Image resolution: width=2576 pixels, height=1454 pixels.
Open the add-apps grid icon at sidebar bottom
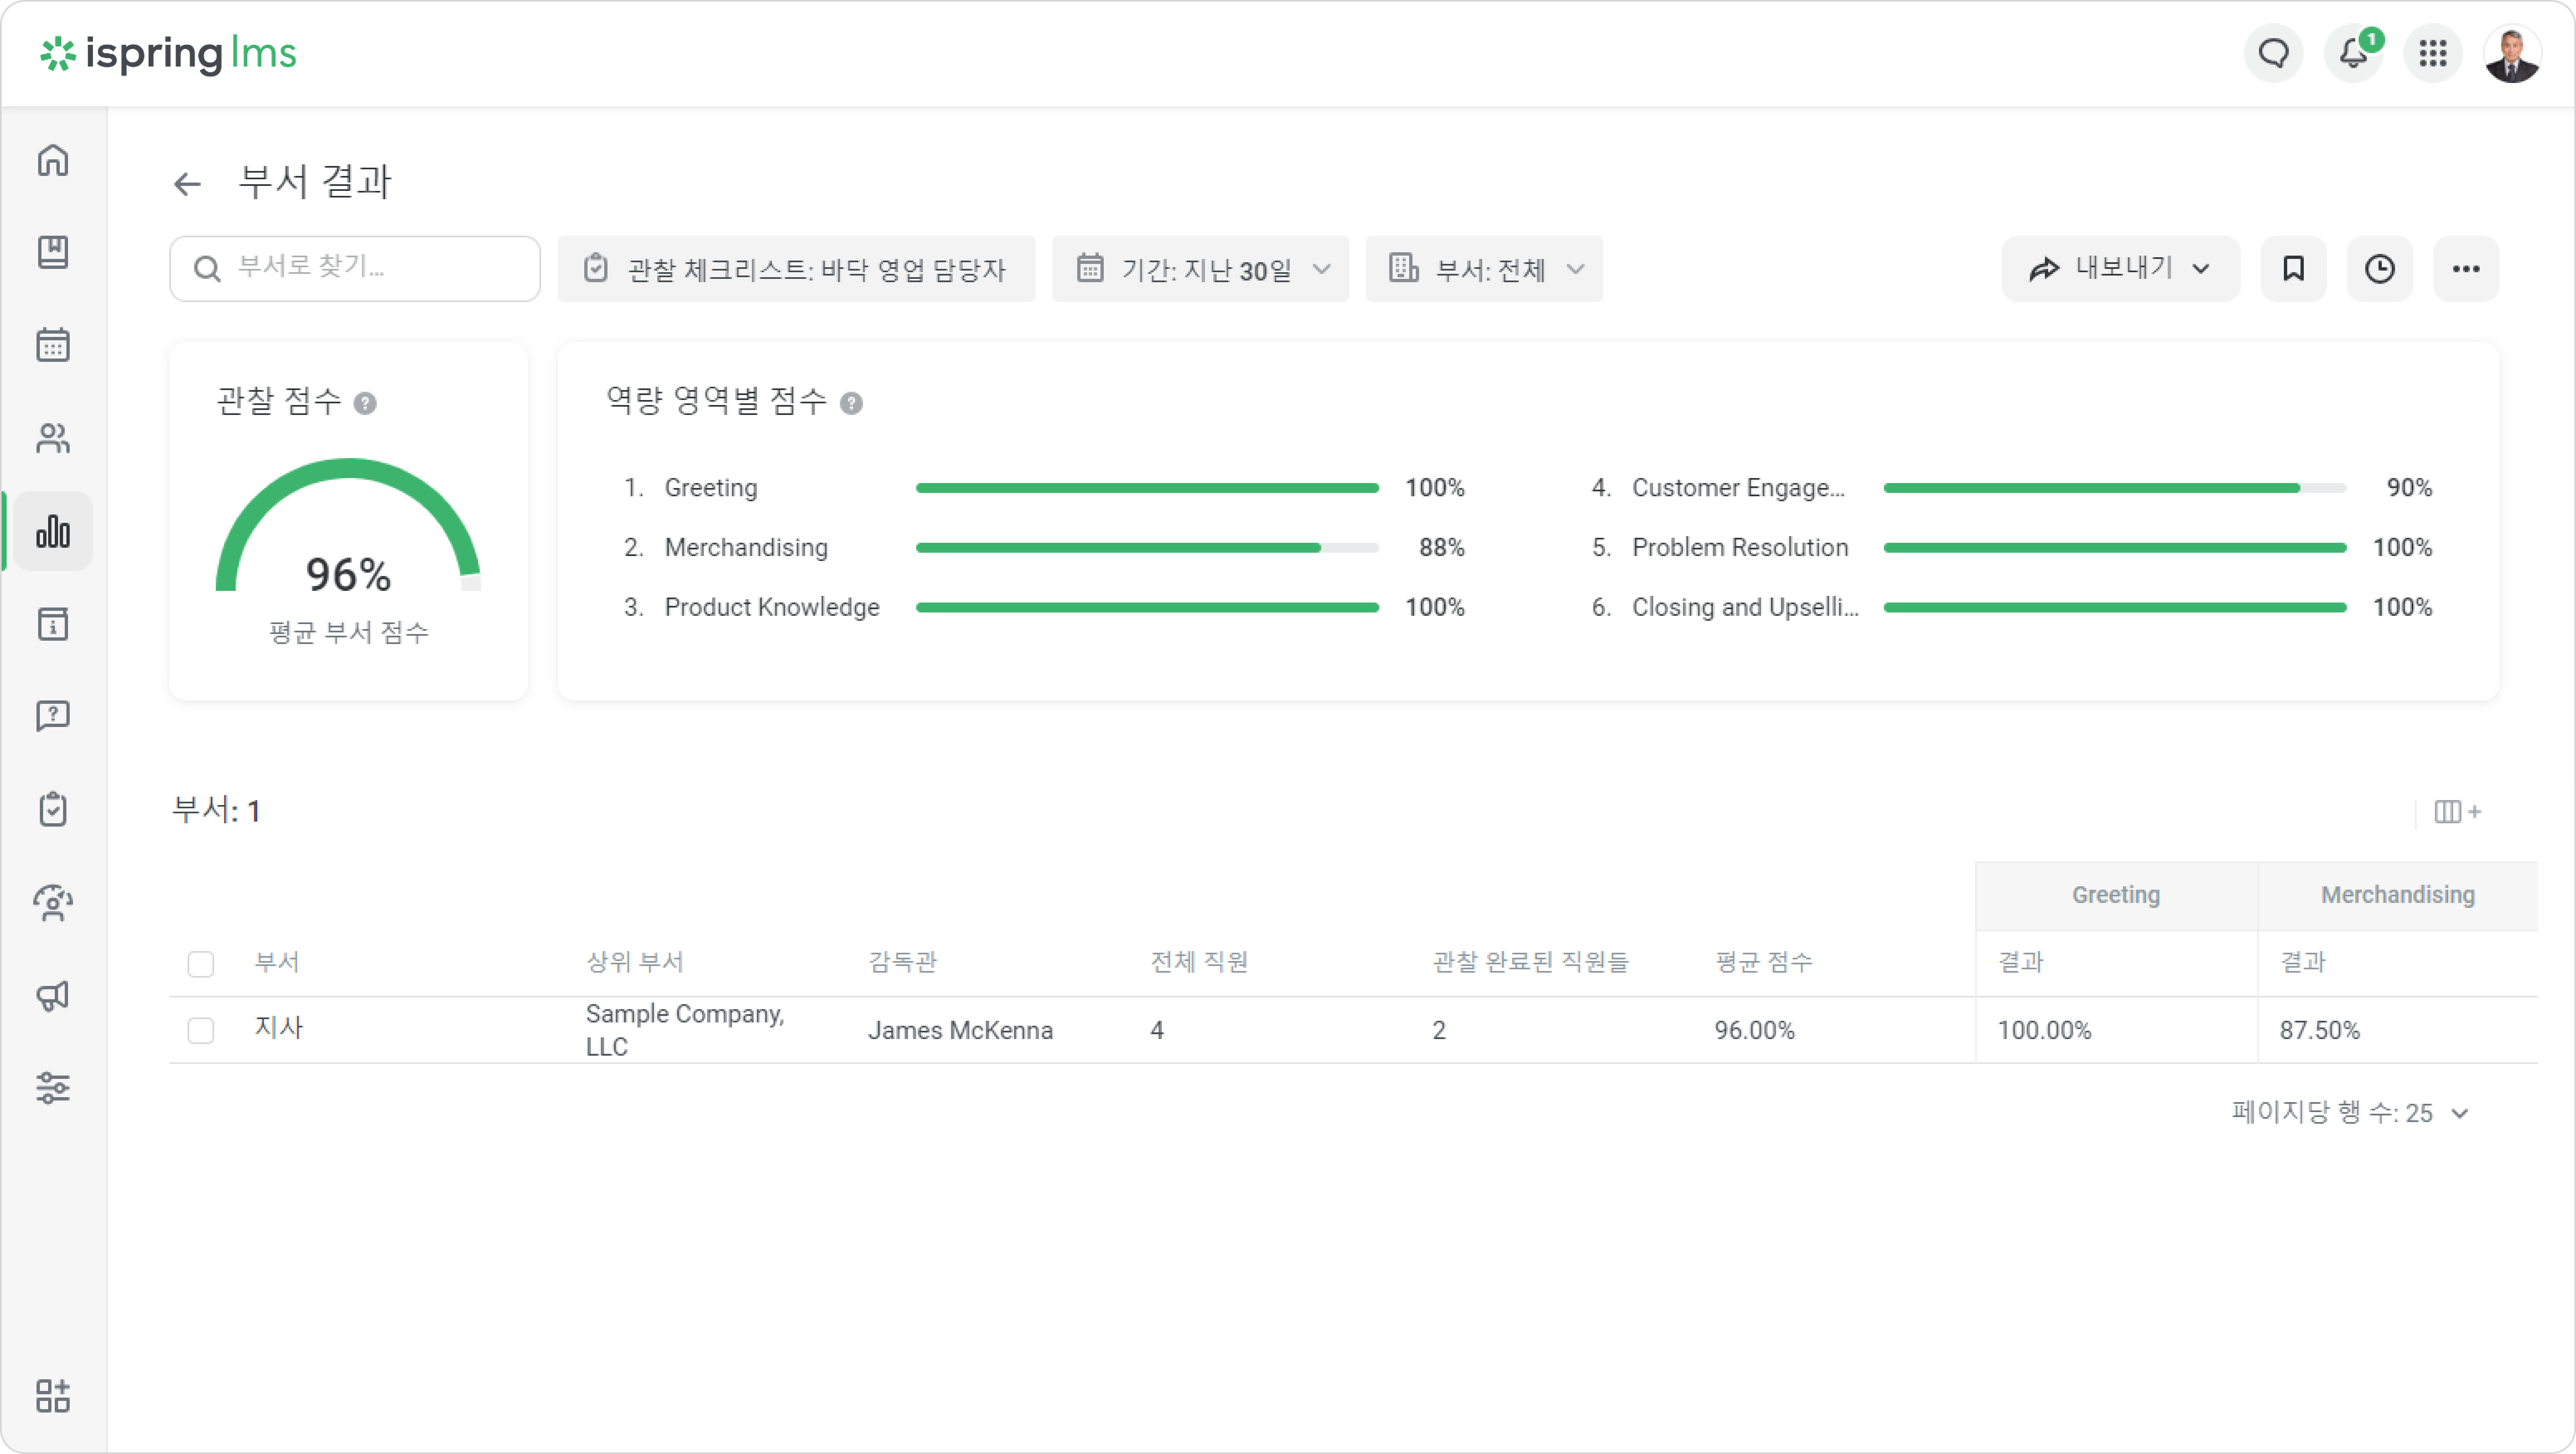point(53,1396)
